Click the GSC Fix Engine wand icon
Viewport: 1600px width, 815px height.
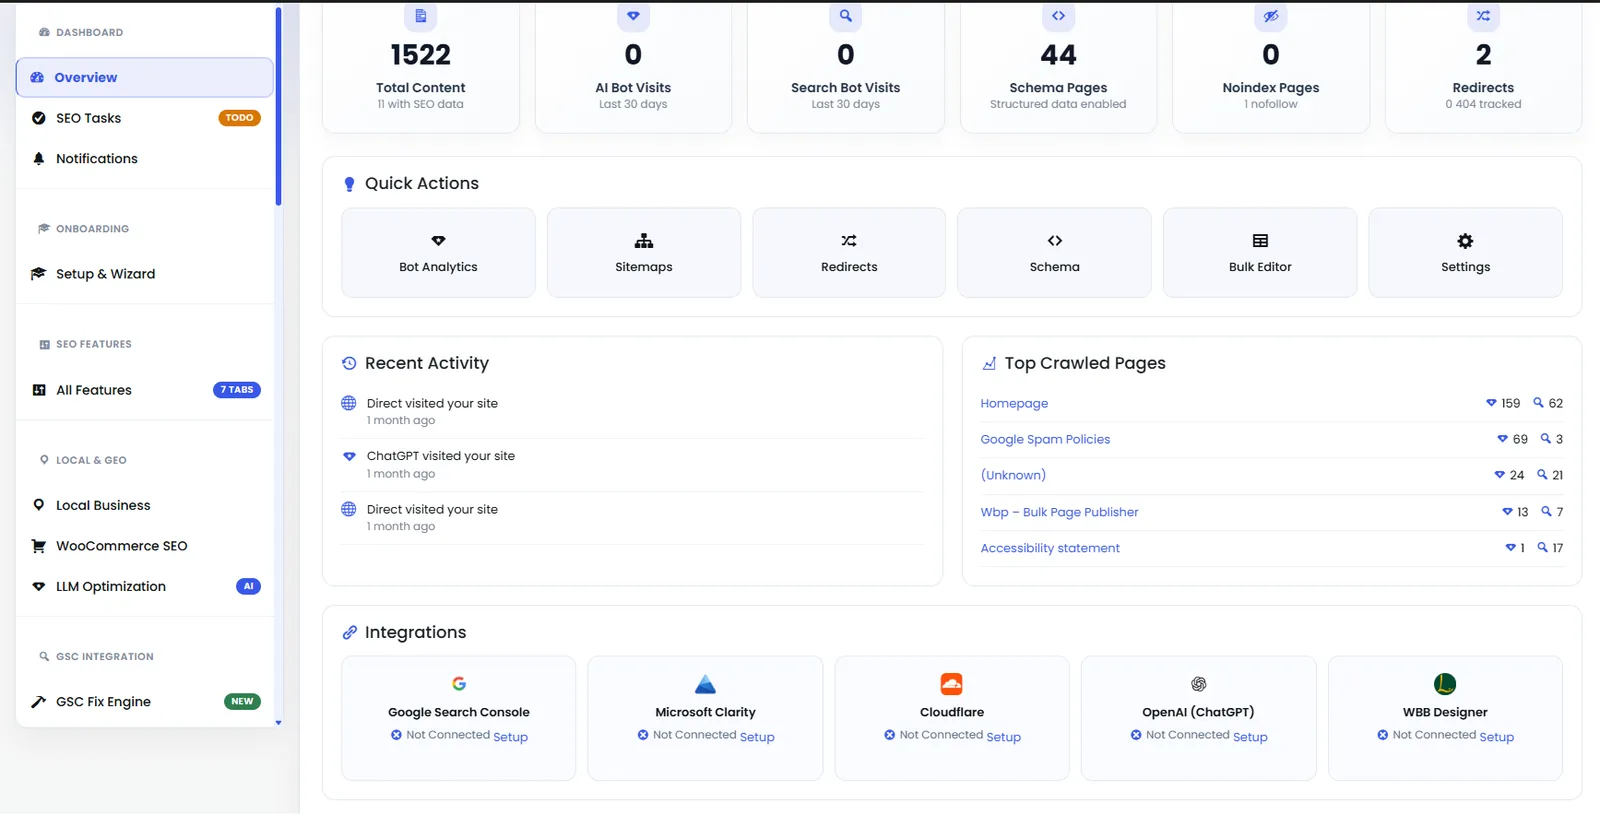[39, 702]
